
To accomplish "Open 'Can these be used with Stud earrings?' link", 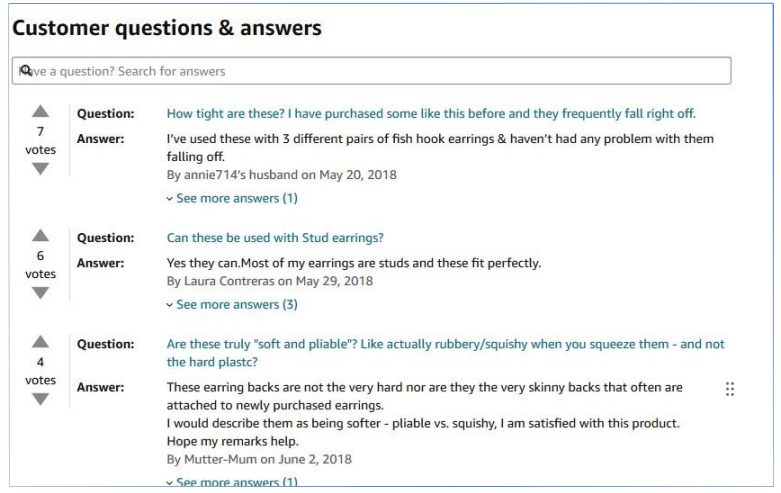I will [x=275, y=238].
